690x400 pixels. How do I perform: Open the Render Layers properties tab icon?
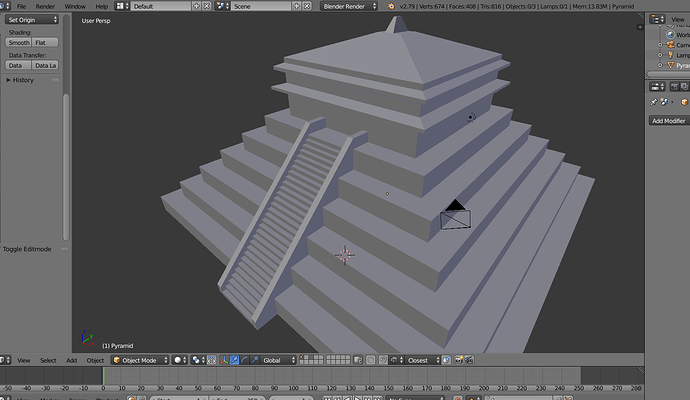(x=685, y=87)
